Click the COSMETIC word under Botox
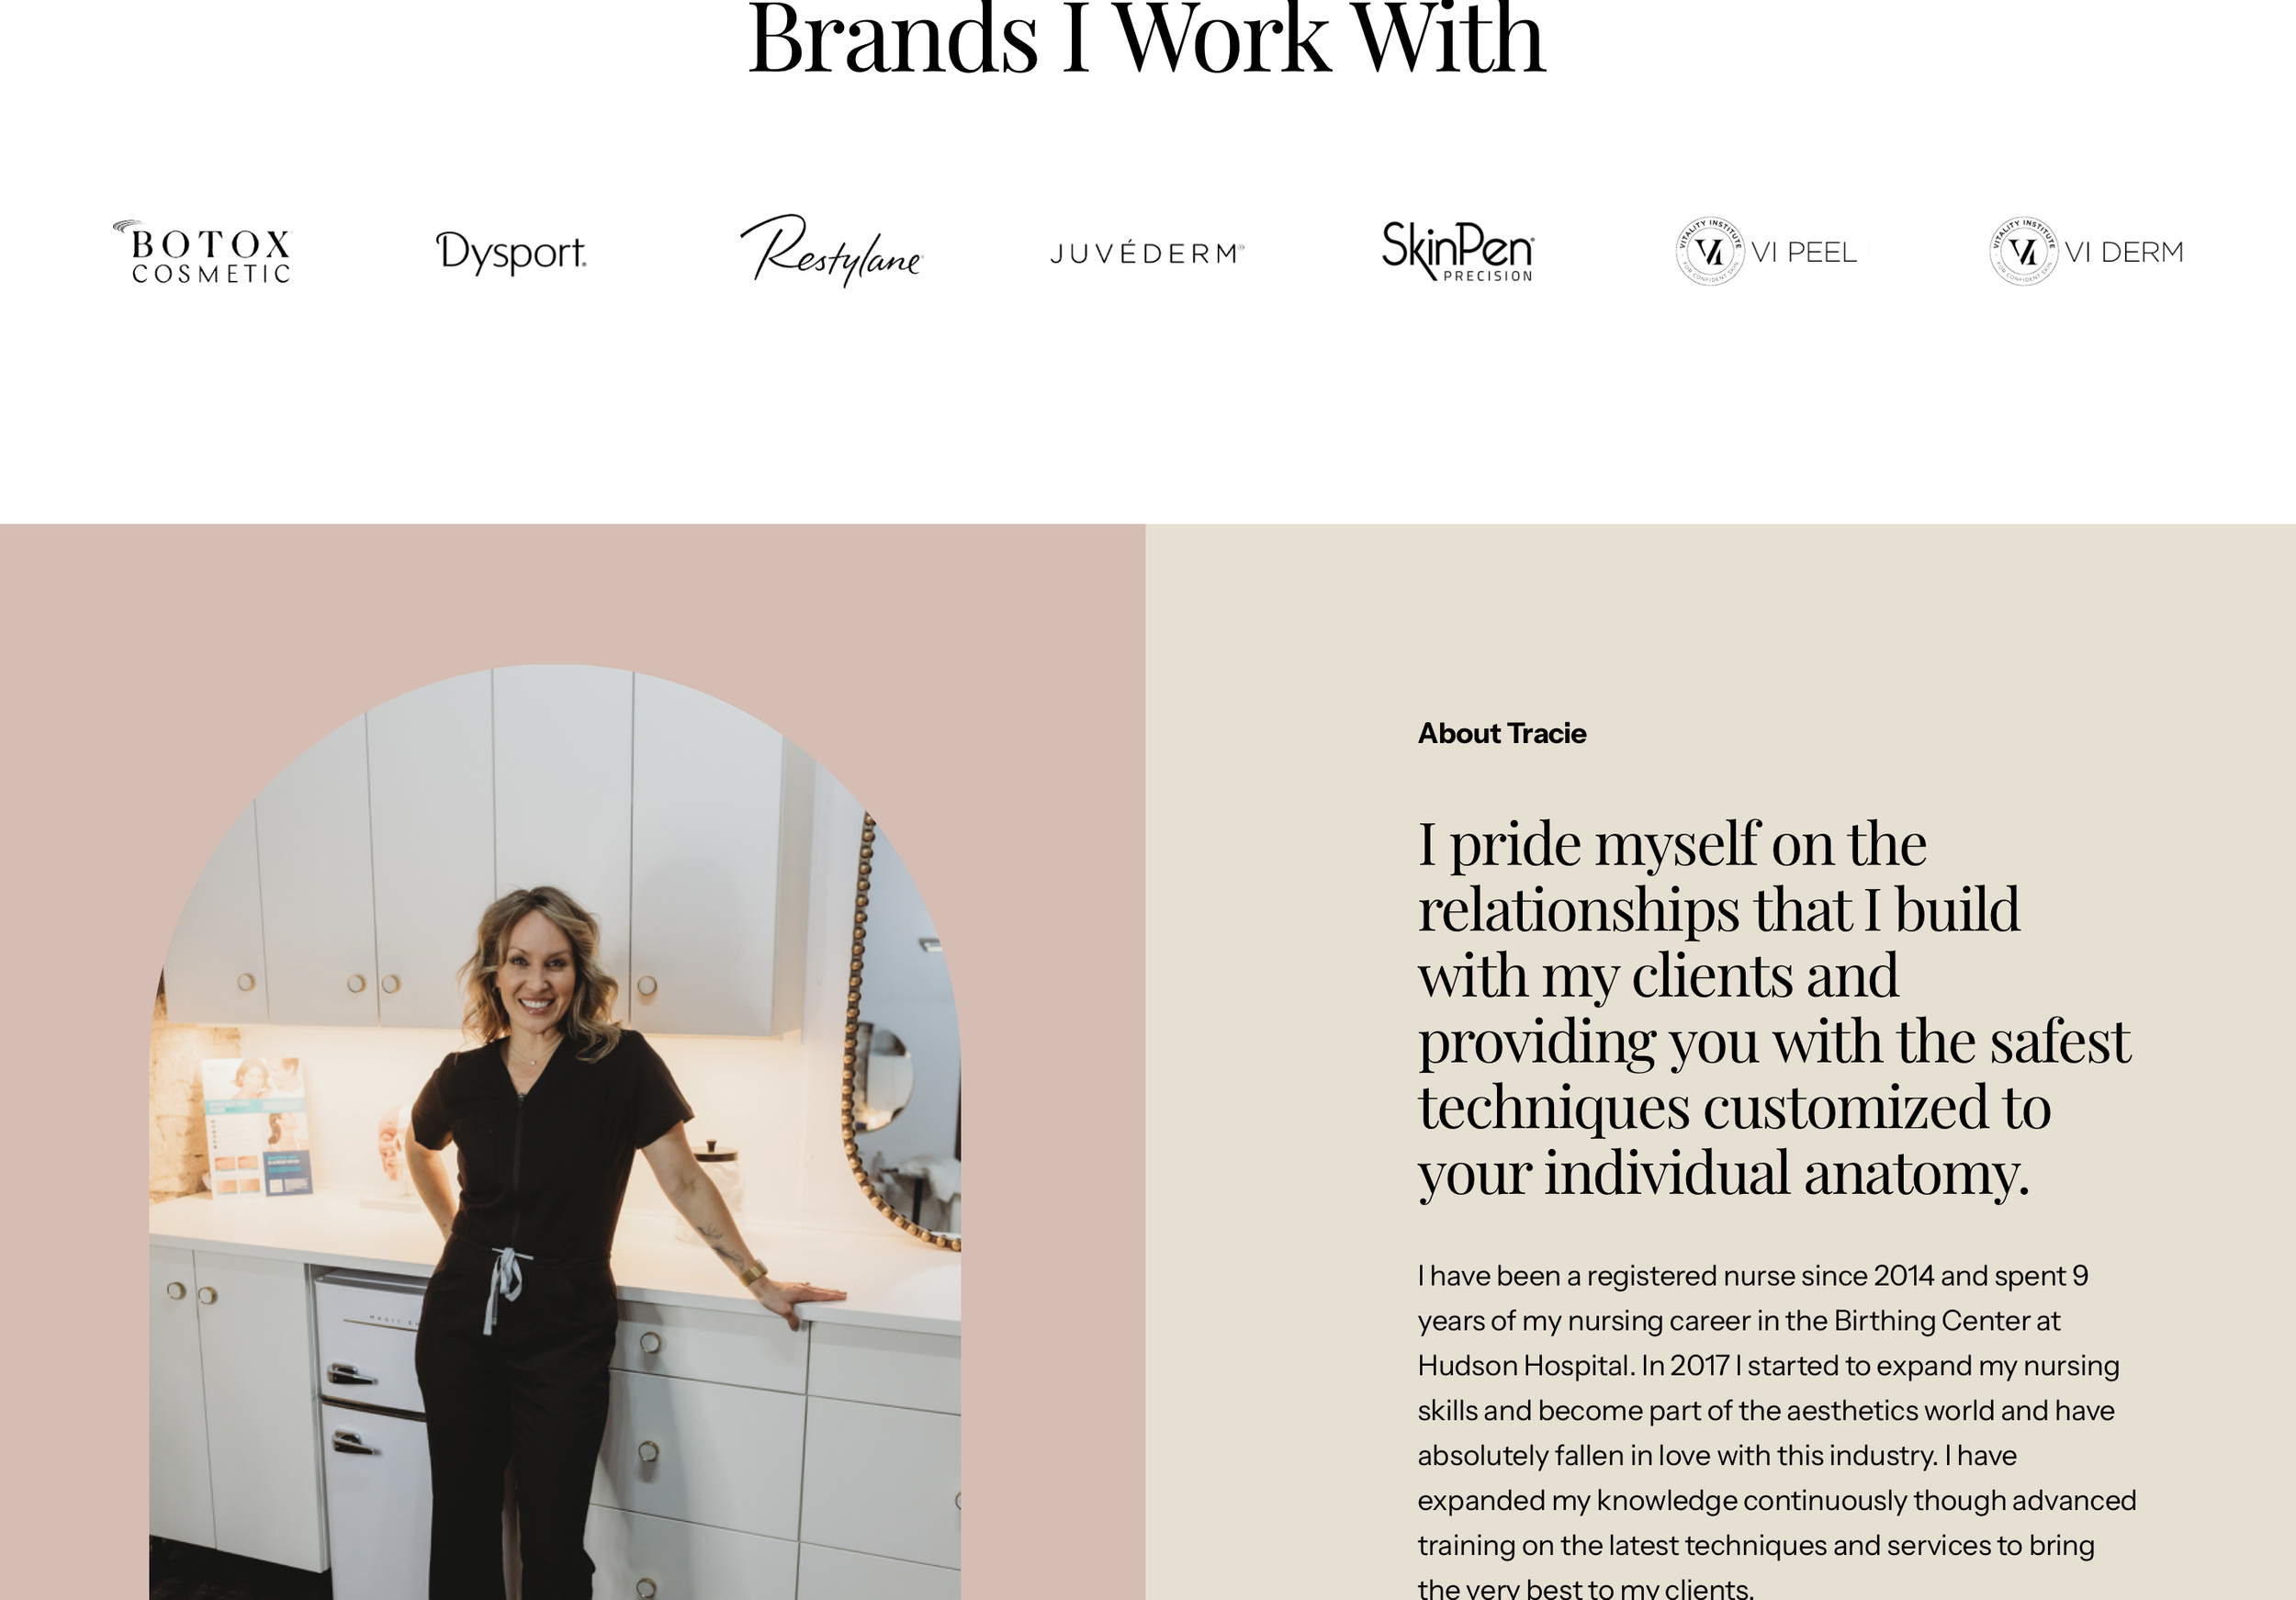Image resolution: width=2296 pixels, height=1600 pixels. (211, 274)
